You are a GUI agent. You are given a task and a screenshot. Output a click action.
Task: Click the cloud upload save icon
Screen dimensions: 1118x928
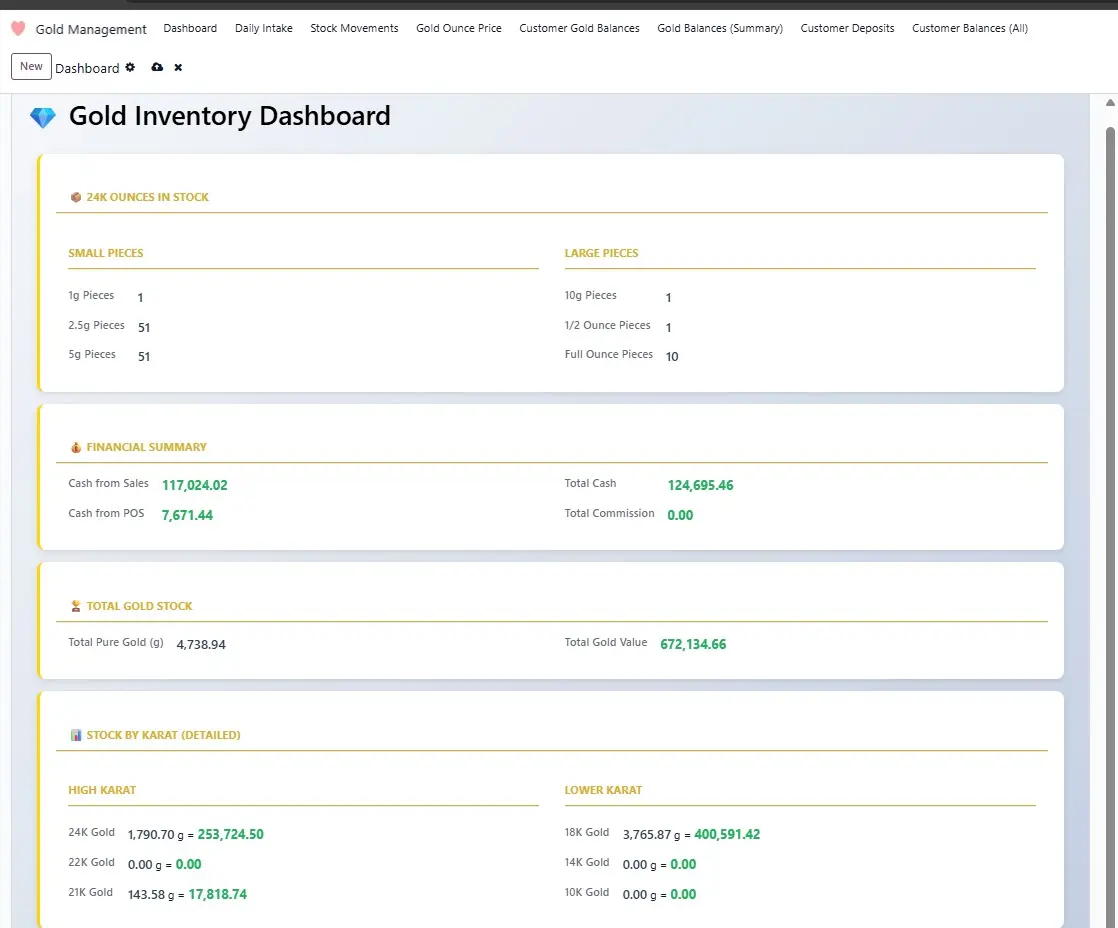(x=157, y=68)
